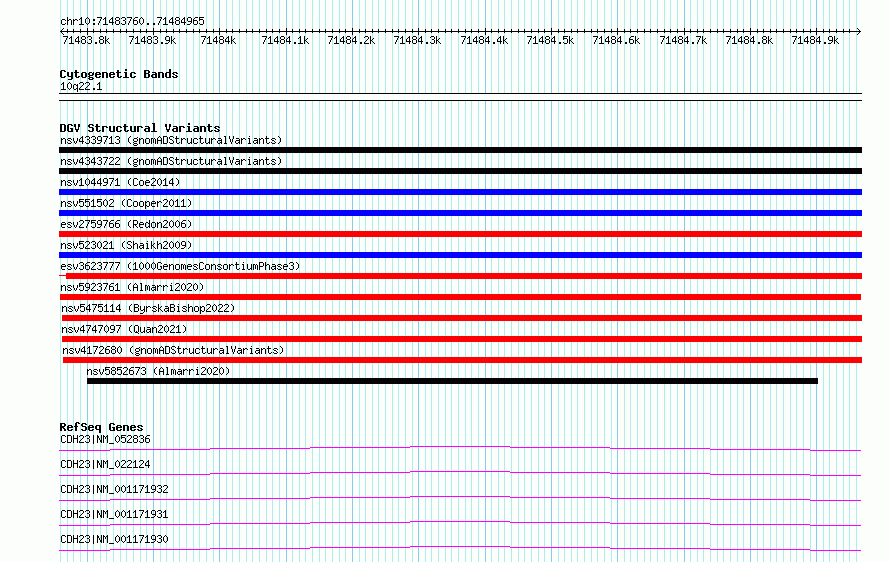The height and width of the screenshot is (562, 890).
Task: Open variant nsv5852673 (Almarri2020) label
Action: pos(158,371)
